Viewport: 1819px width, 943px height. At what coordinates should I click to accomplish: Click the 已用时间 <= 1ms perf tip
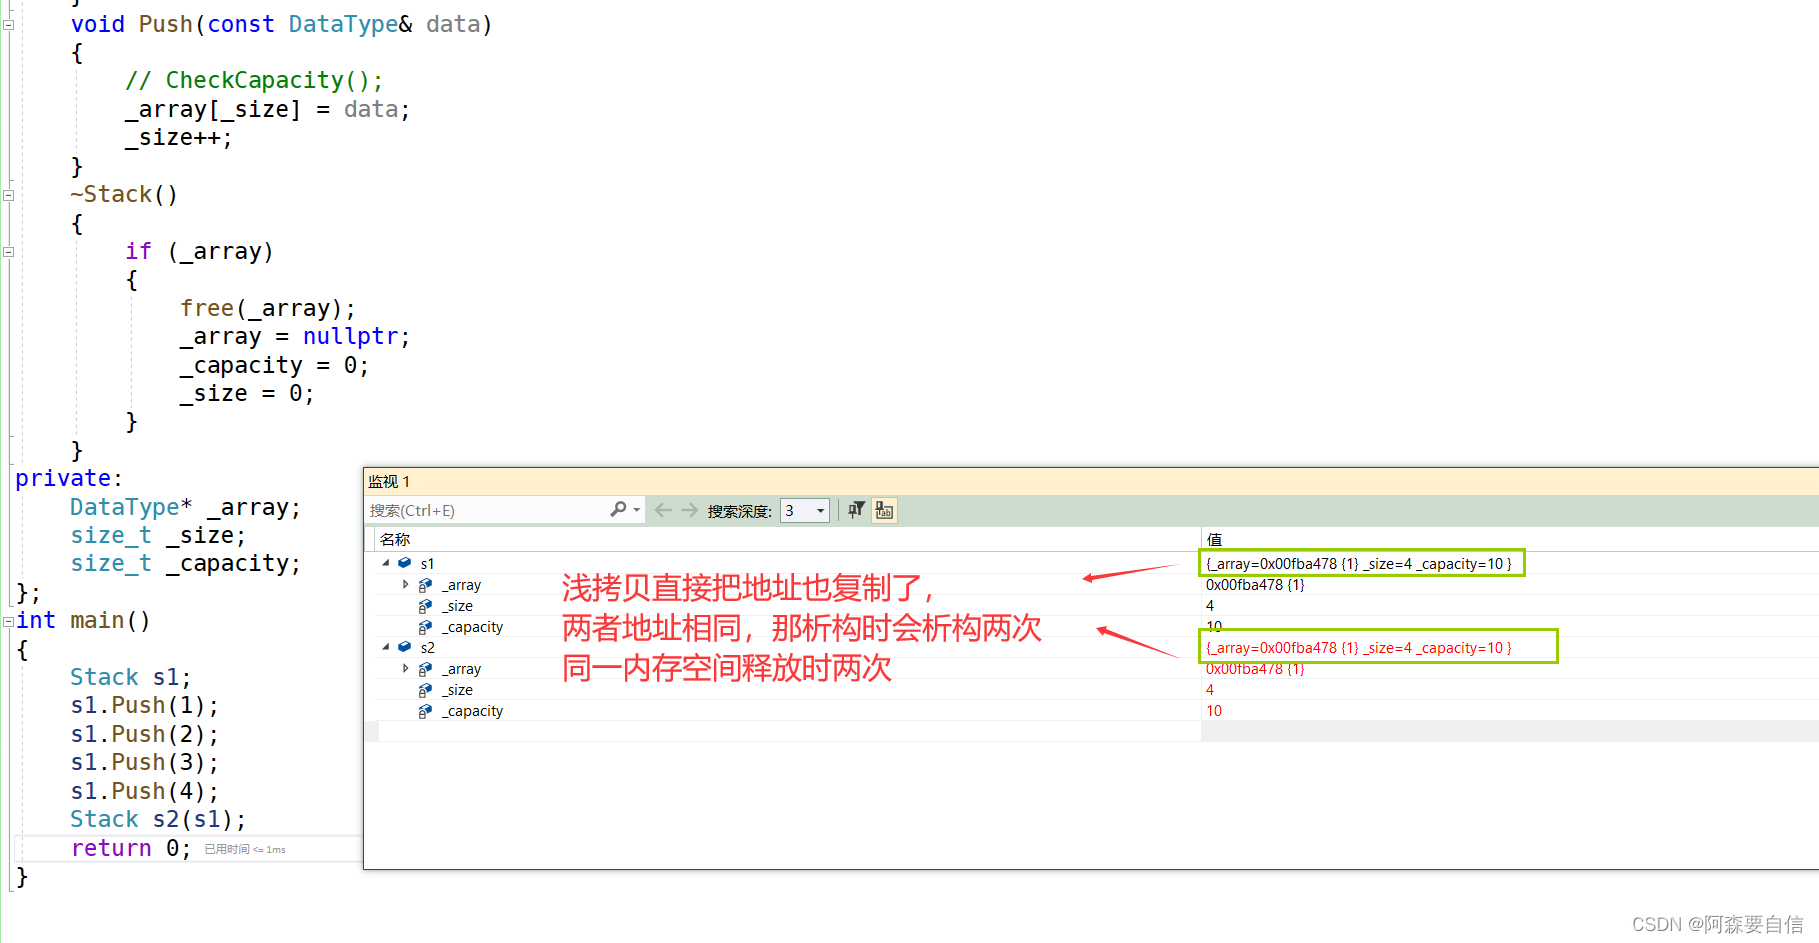click(245, 849)
